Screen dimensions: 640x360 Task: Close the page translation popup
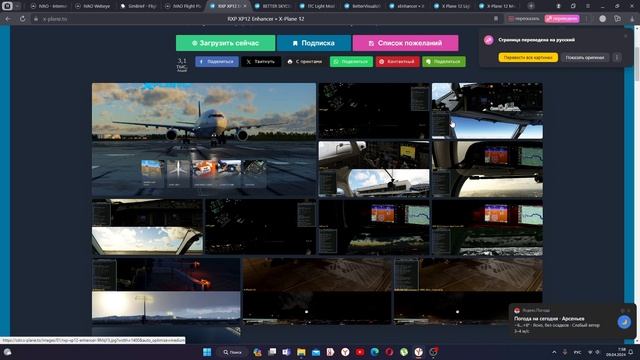[626, 36]
